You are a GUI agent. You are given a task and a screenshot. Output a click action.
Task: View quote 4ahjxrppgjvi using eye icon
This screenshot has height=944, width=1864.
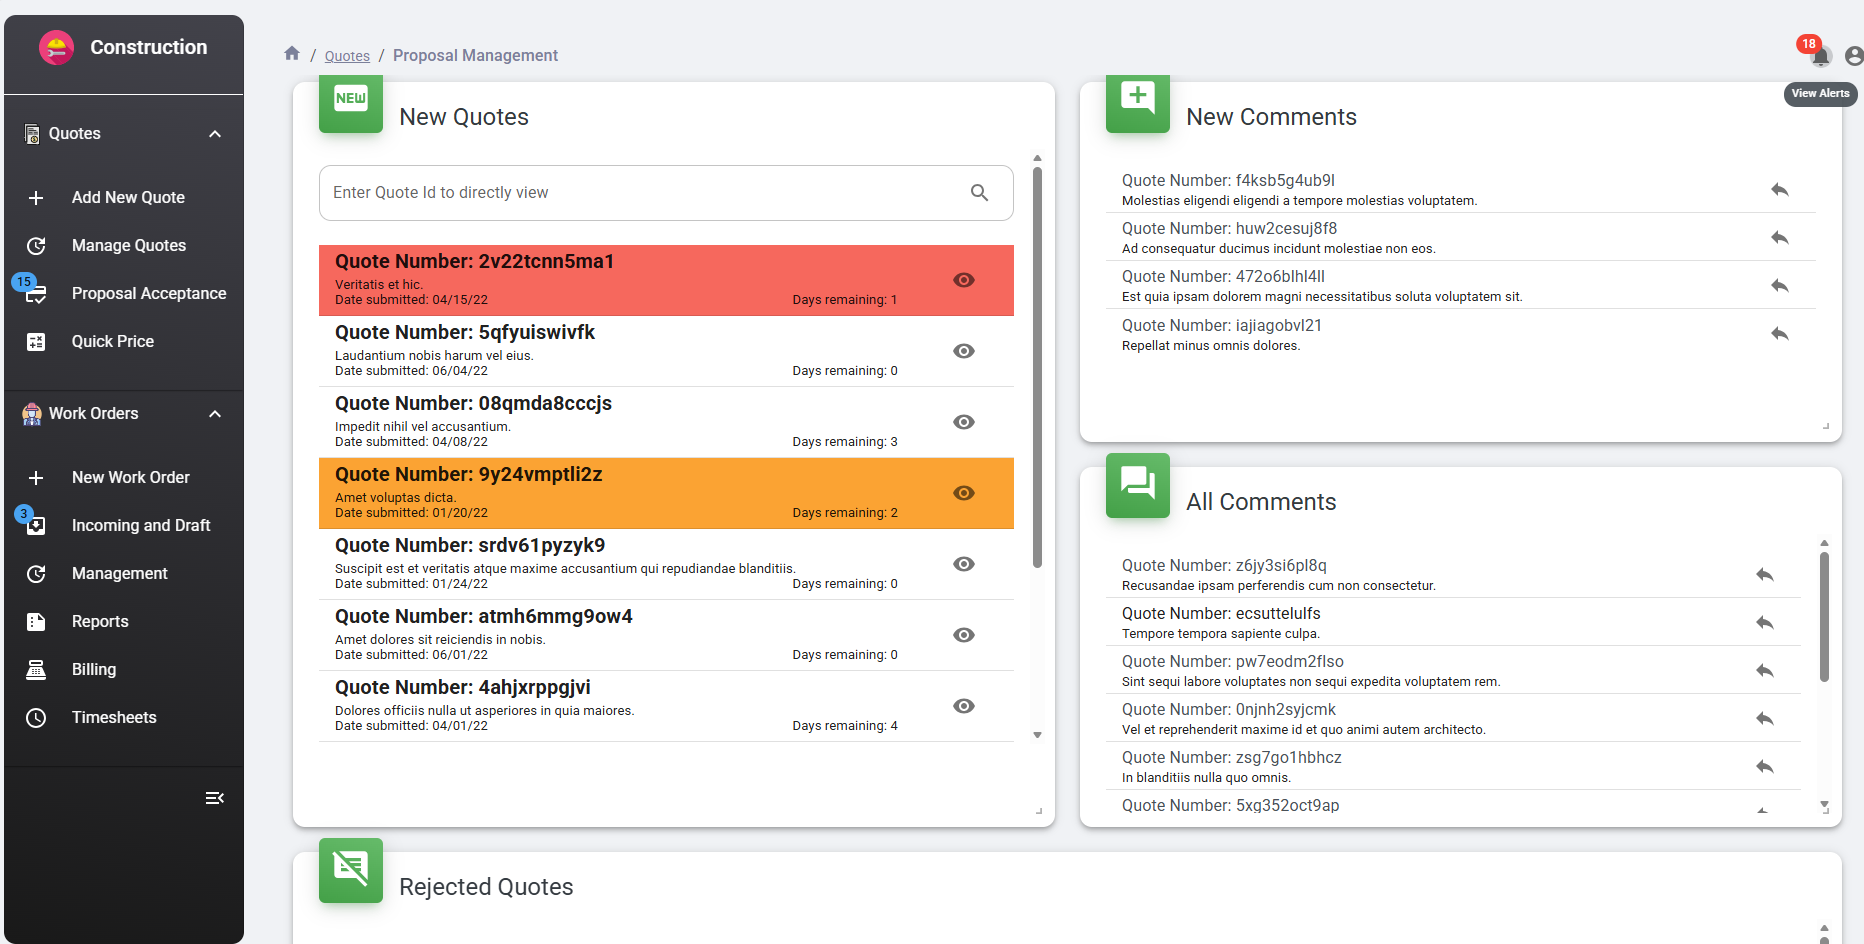click(963, 706)
